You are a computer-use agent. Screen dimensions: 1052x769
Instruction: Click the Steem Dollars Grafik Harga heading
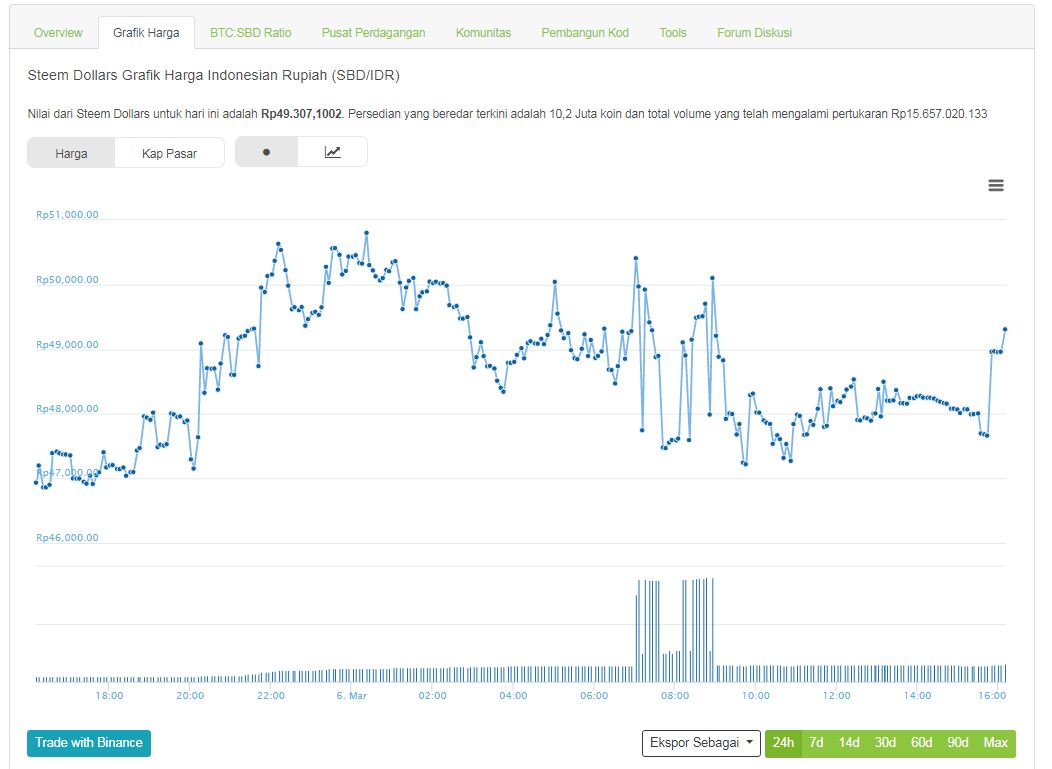(x=213, y=75)
